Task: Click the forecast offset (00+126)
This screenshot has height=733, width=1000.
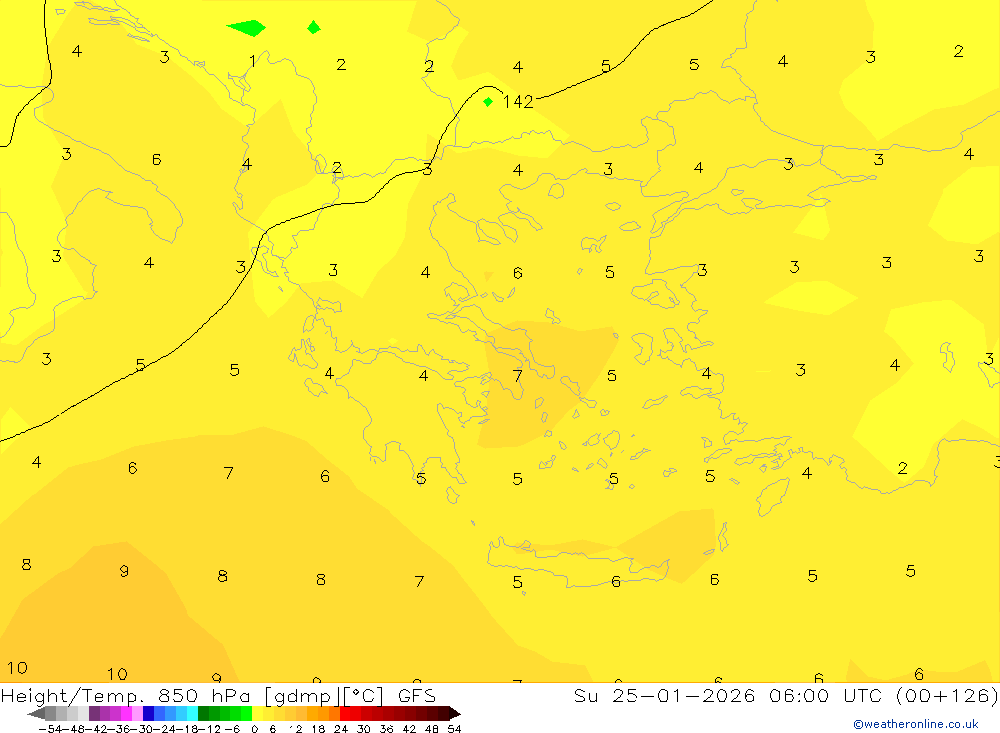Action: tap(947, 695)
